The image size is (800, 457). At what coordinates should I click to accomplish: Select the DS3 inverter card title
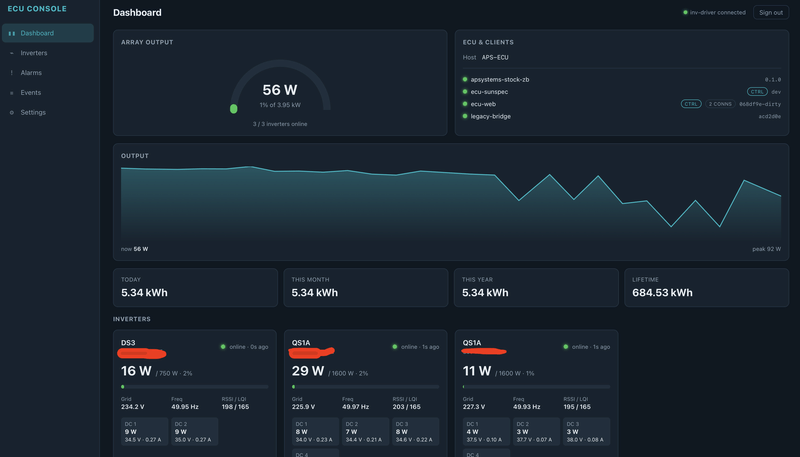(128, 343)
